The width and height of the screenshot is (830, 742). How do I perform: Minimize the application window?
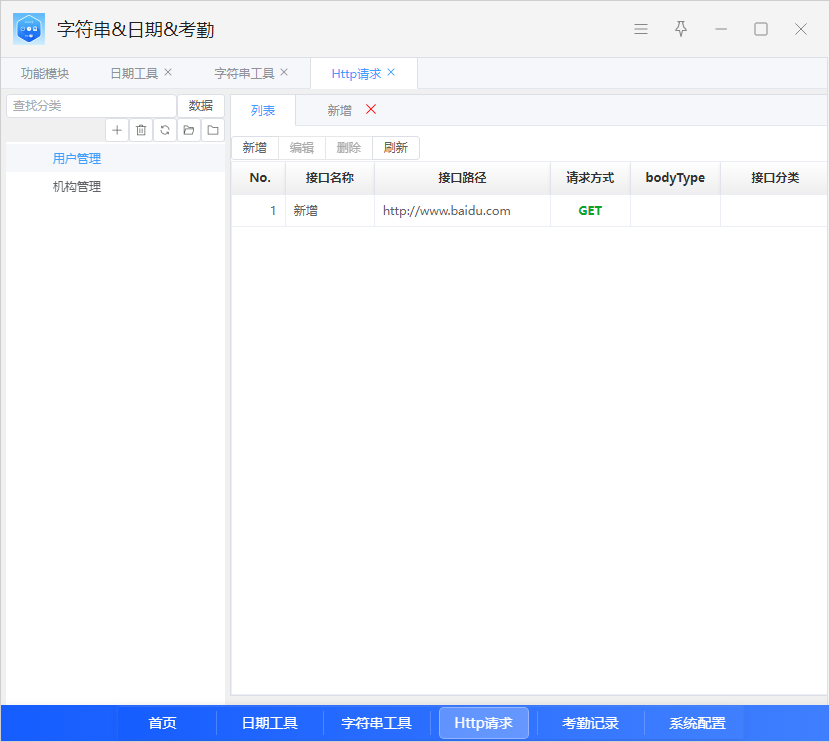pyautogui.click(x=721, y=29)
